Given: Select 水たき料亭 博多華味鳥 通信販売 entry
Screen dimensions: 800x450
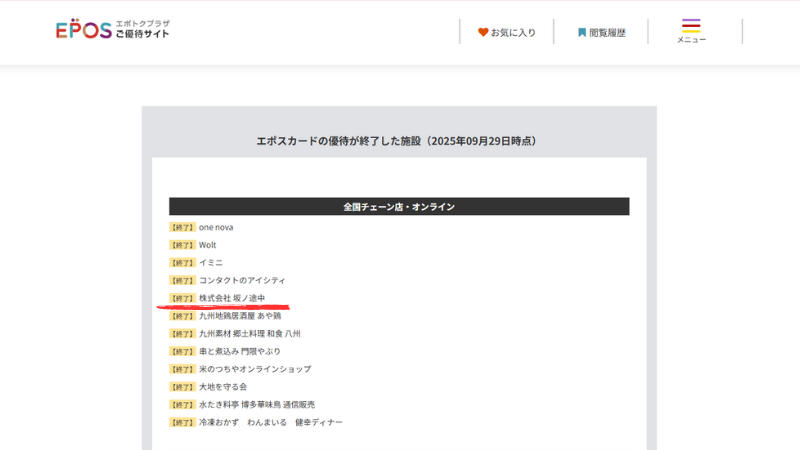Looking at the screenshot, I should (x=257, y=405).
